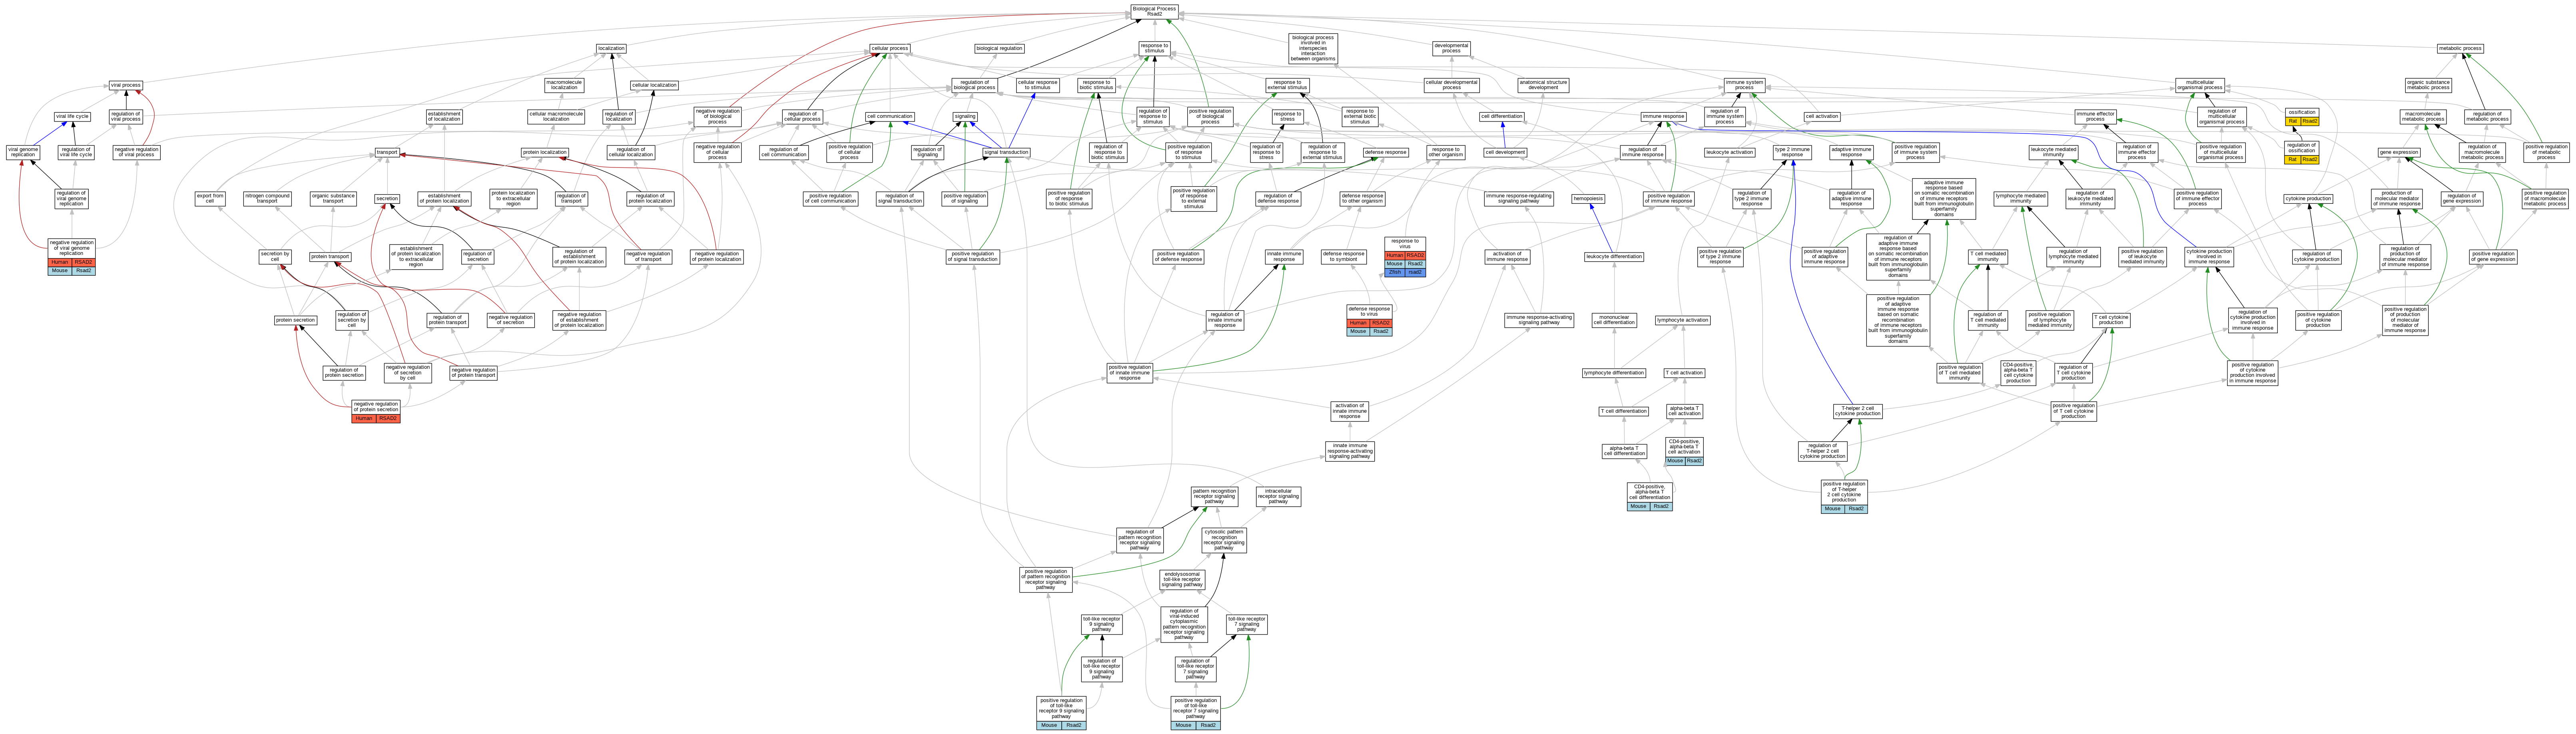
Task: Select 'response to external stimulus' node
Action: pos(1287,85)
